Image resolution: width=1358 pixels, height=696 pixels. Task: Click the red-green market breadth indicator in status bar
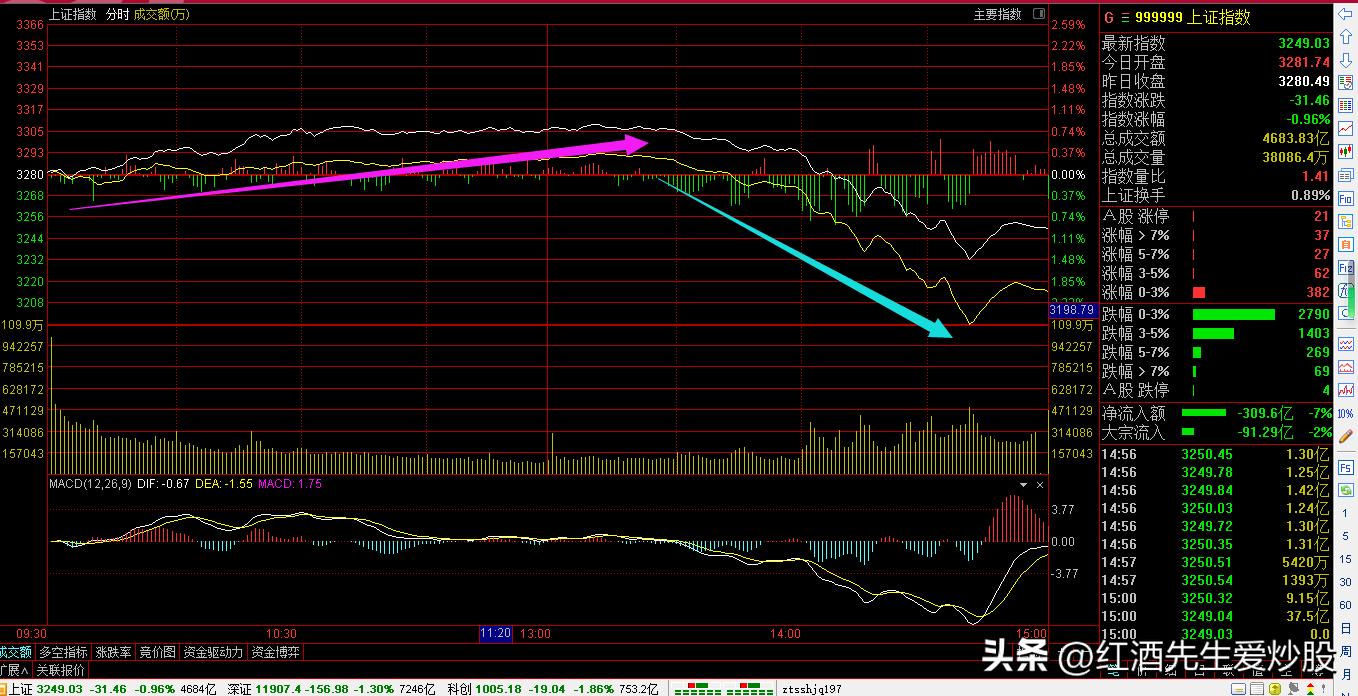coord(723,688)
